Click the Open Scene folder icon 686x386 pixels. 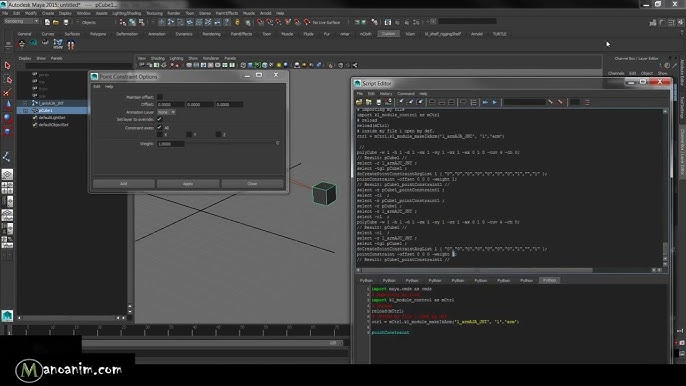pos(56,22)
